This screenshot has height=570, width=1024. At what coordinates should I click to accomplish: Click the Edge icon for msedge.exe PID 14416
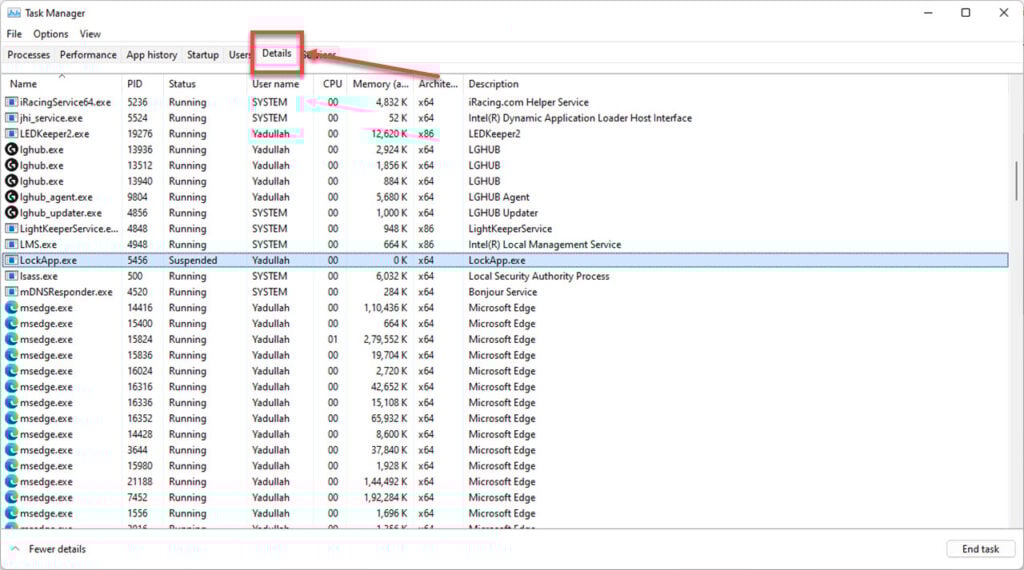pos(11,308)
